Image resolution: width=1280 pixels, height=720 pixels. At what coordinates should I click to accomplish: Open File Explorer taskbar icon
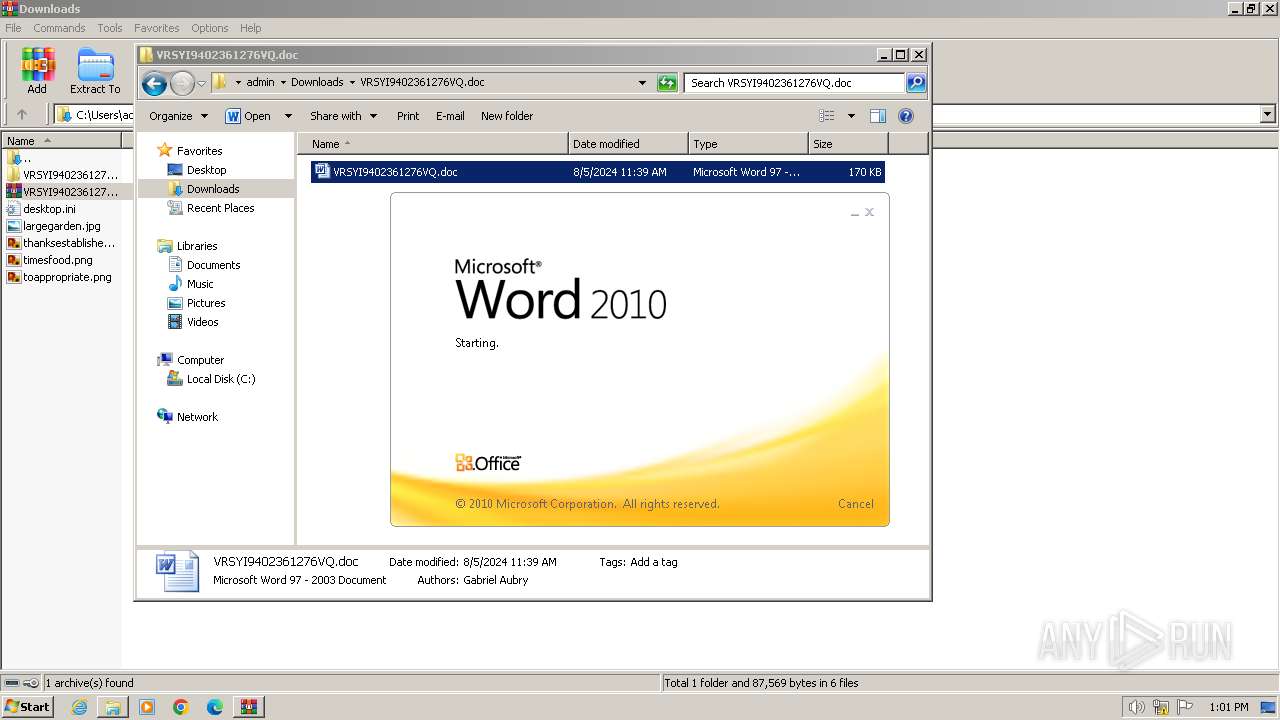coord(113,707)
